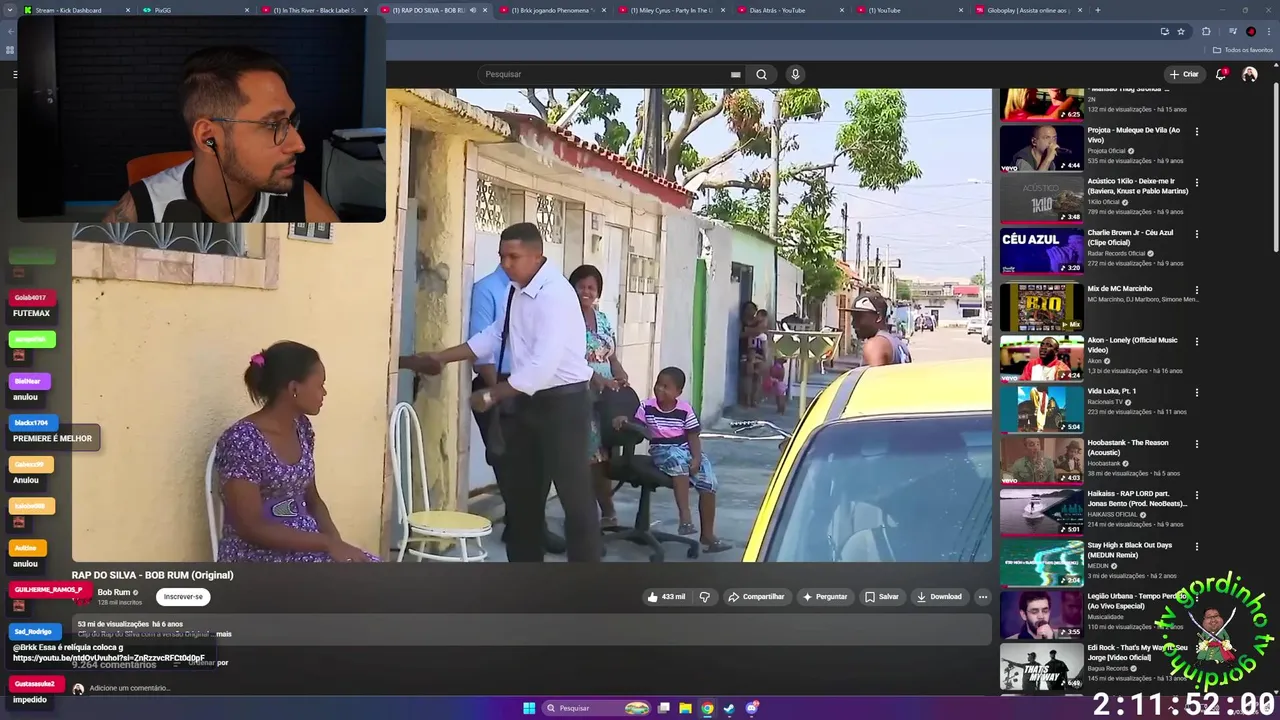This screenshot has height=720, width=1280.
Task: Click the Perguntar button
Action: coord(825,597)
